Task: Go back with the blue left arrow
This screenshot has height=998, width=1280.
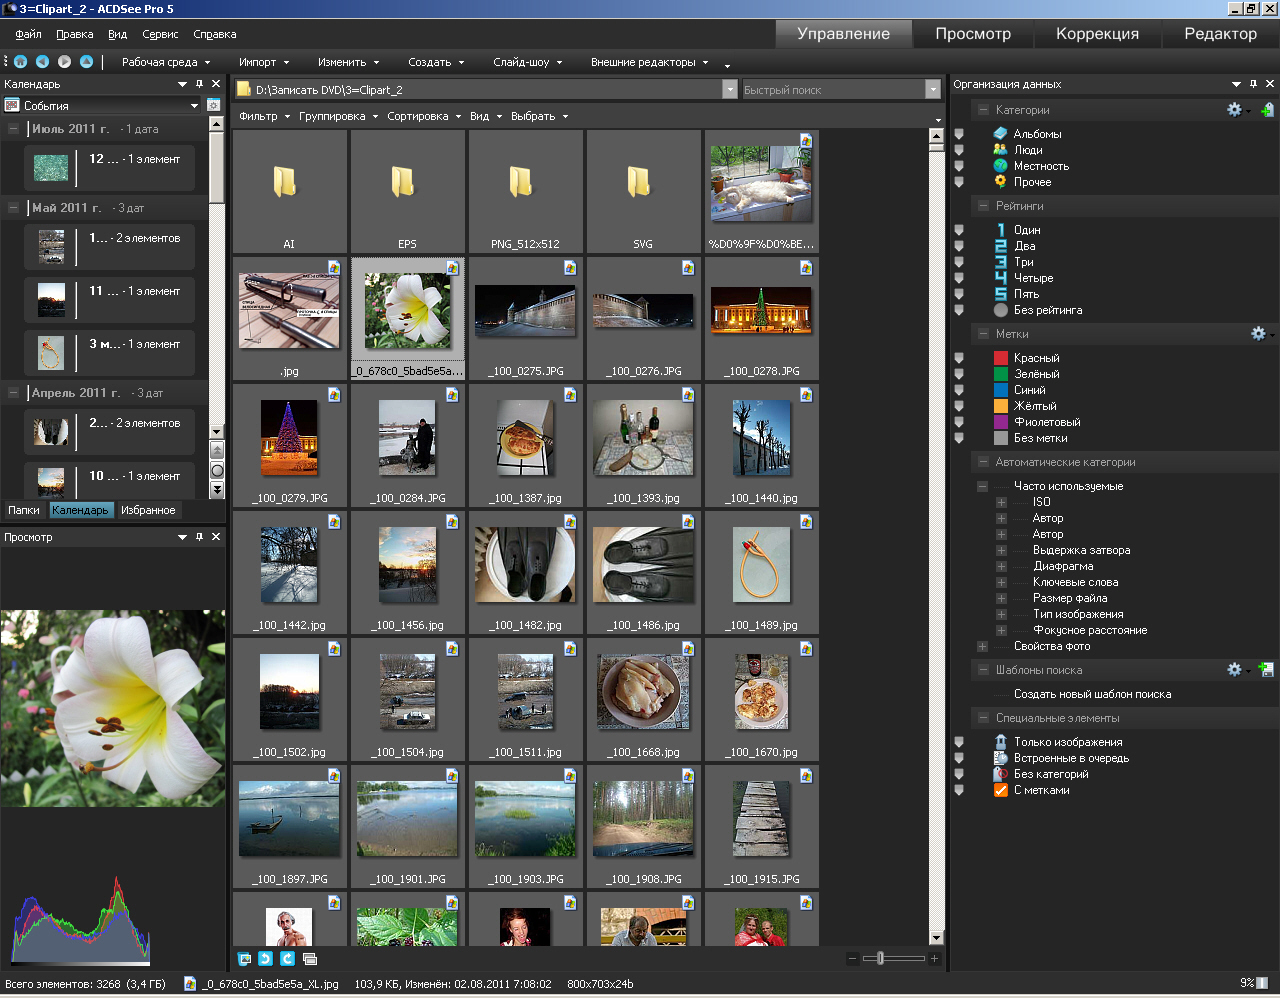Action: (x=42, y=62)
